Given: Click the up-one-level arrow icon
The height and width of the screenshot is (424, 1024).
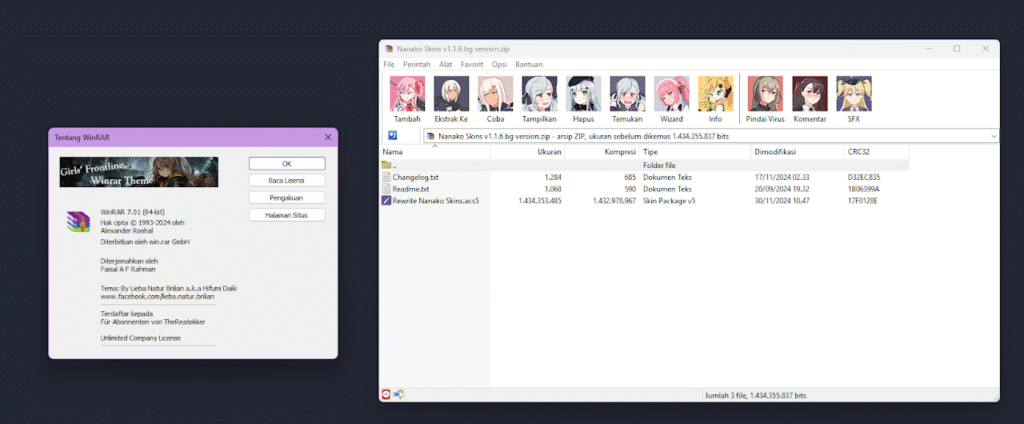Looking at the screenshot, I should (392, 135).
